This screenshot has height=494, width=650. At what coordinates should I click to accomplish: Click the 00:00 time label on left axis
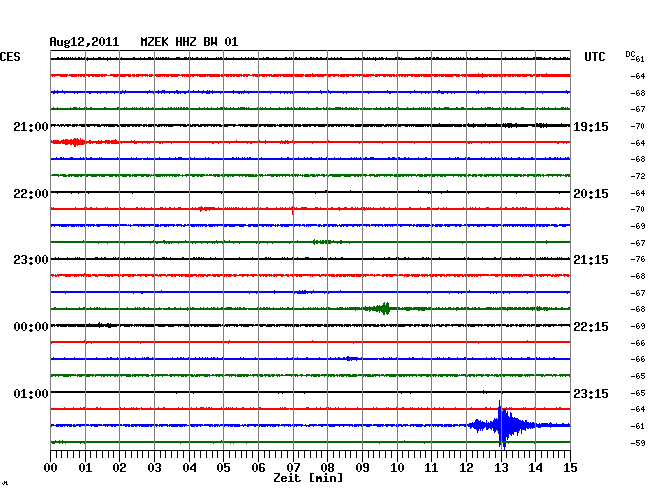[30, 327]
